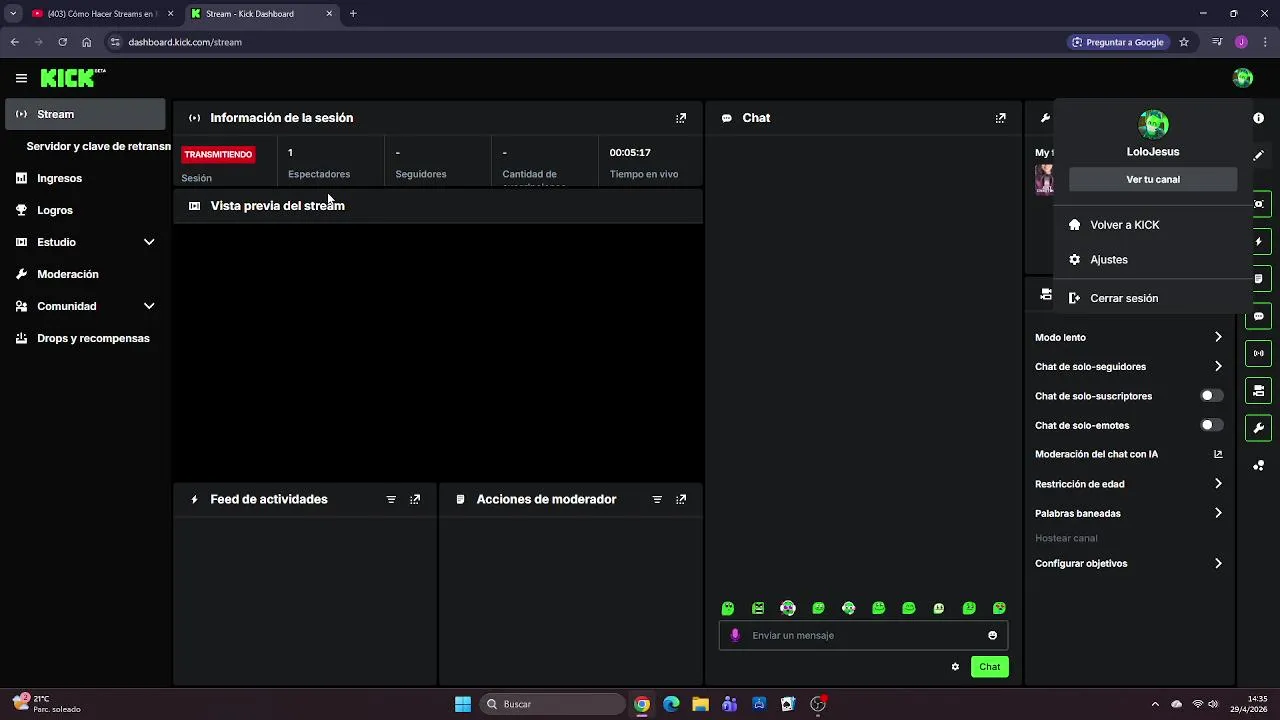Open Moderación del chat con IA external link
Screen dimensions: 1280x720
coord(1218,454)
